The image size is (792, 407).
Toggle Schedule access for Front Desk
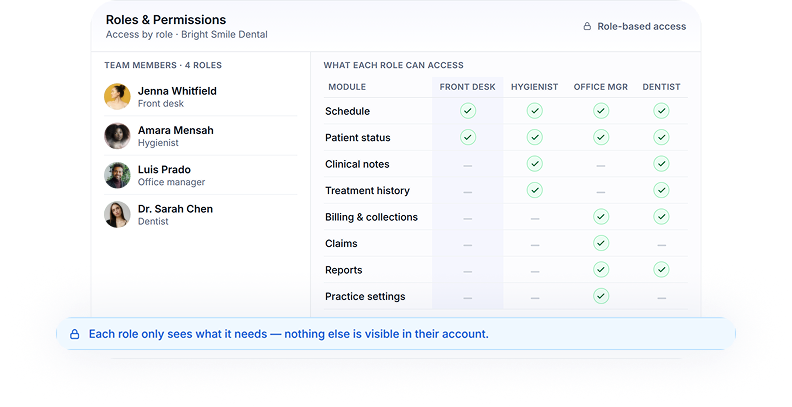pyautogui.click(x=468, y=111)
